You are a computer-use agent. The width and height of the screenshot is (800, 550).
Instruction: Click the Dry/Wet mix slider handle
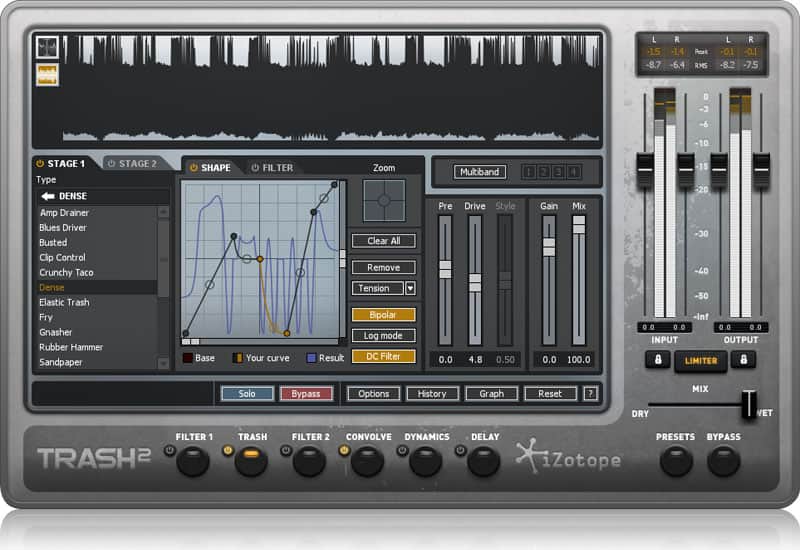click(x=749, y=404)
